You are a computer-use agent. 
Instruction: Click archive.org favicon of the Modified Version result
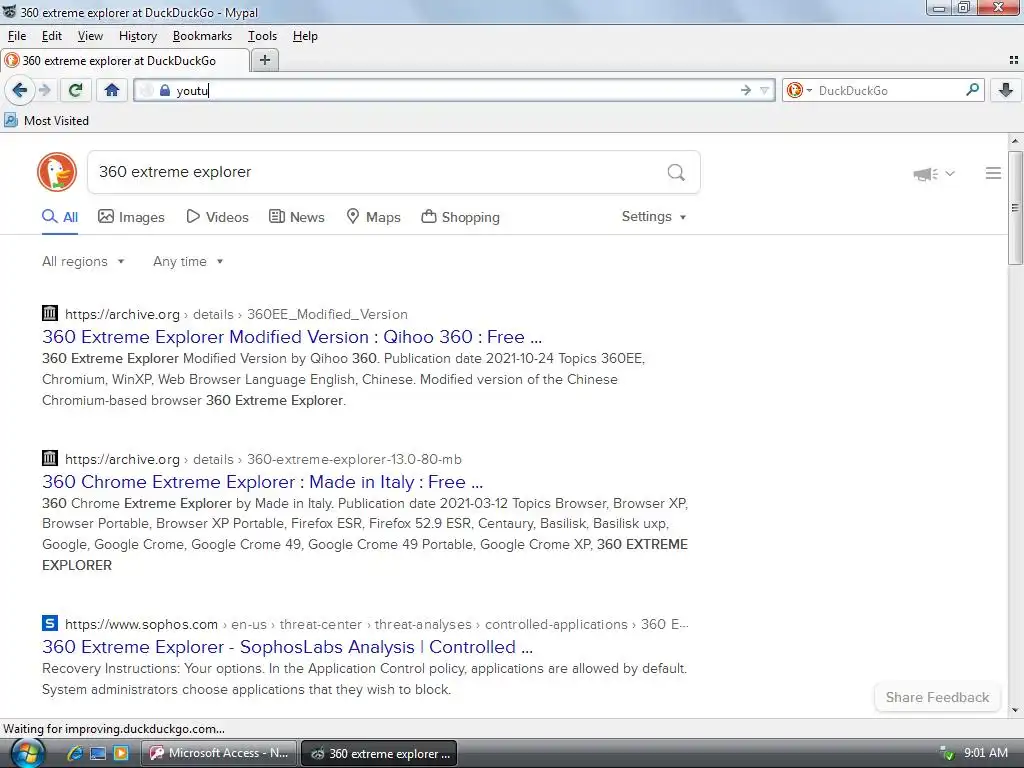pyautogui.click(x=50, y=313)
